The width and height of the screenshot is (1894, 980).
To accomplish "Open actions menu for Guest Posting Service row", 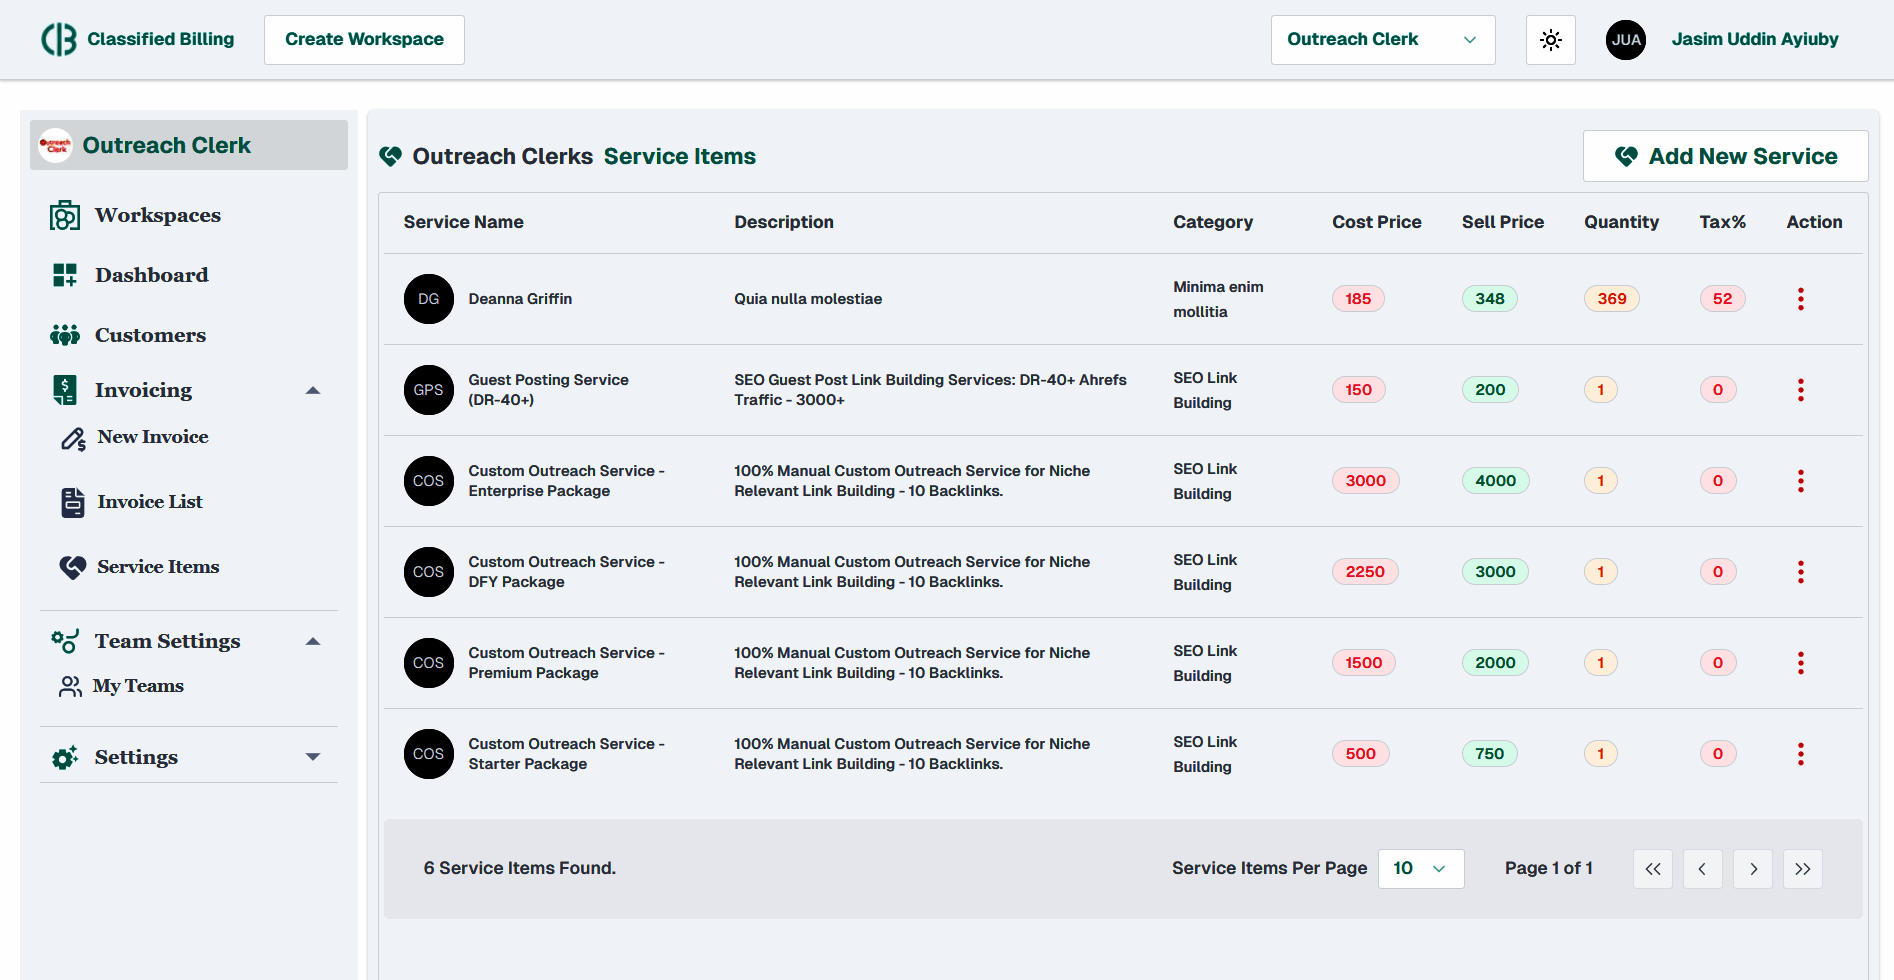I will pos(1800,390).
